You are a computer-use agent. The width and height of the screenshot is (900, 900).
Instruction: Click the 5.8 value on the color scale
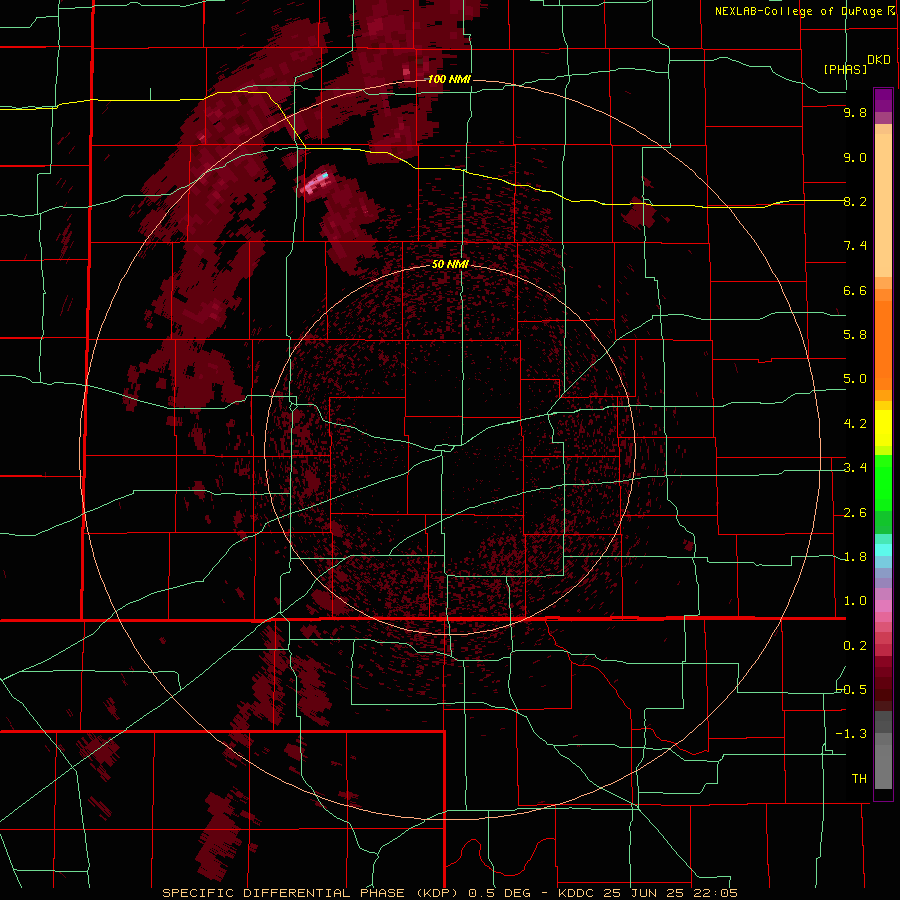coord(855,335)
